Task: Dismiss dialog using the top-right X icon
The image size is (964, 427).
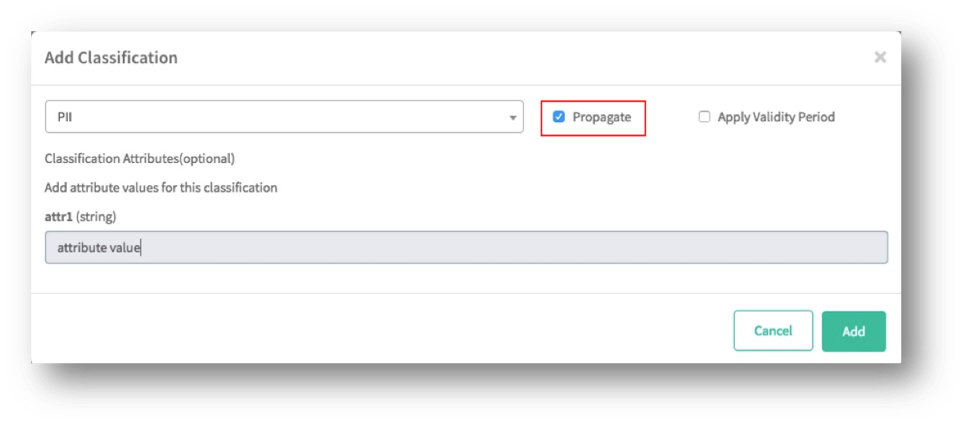Action: pos(880,58)
